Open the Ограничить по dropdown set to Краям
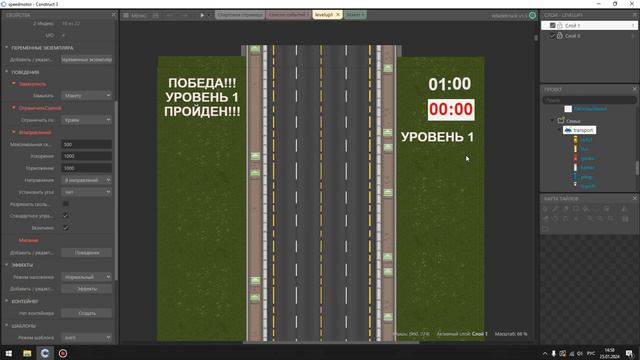Viewport: 640px width, 360px height. [x=87, y=120]
